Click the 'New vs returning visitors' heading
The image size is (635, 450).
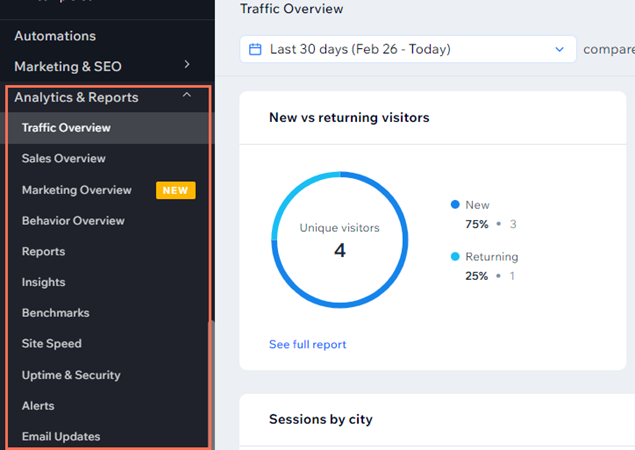coord(349,117)
